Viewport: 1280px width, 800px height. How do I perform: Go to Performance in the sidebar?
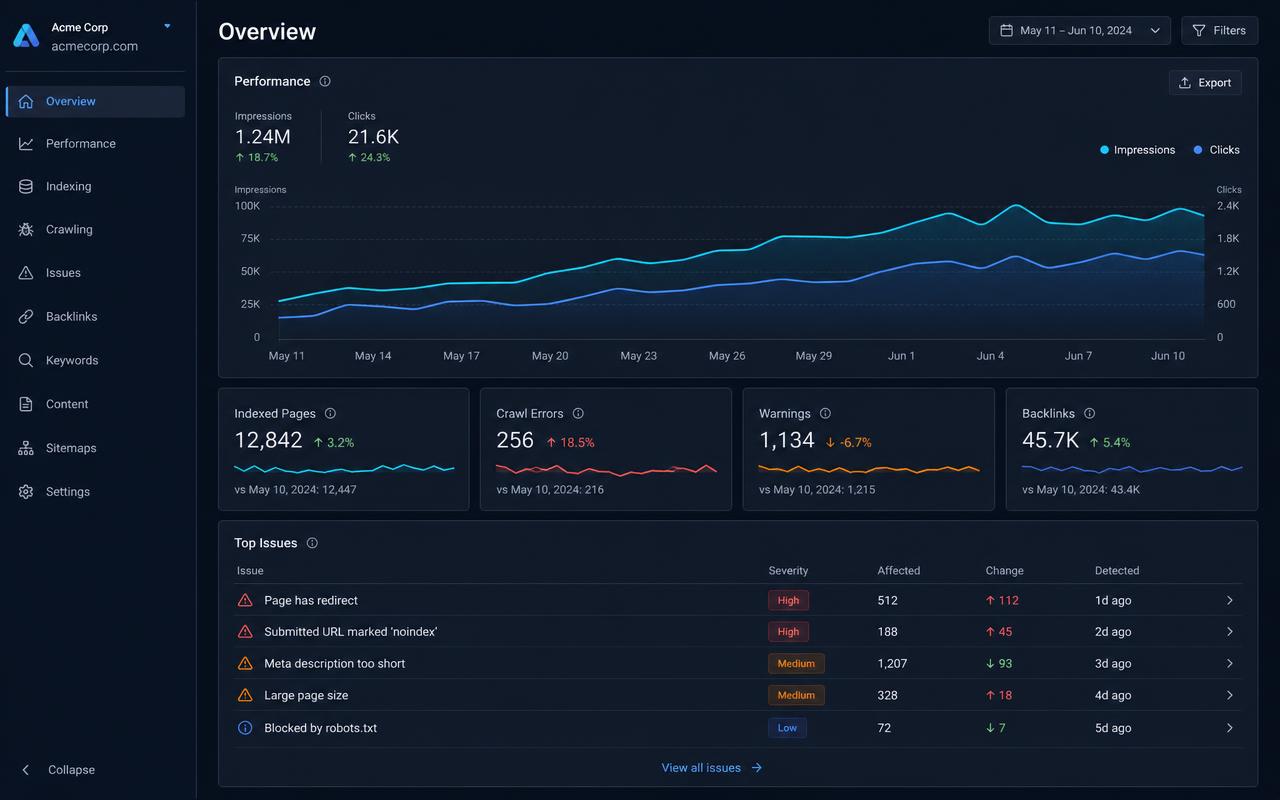point(95,144)
